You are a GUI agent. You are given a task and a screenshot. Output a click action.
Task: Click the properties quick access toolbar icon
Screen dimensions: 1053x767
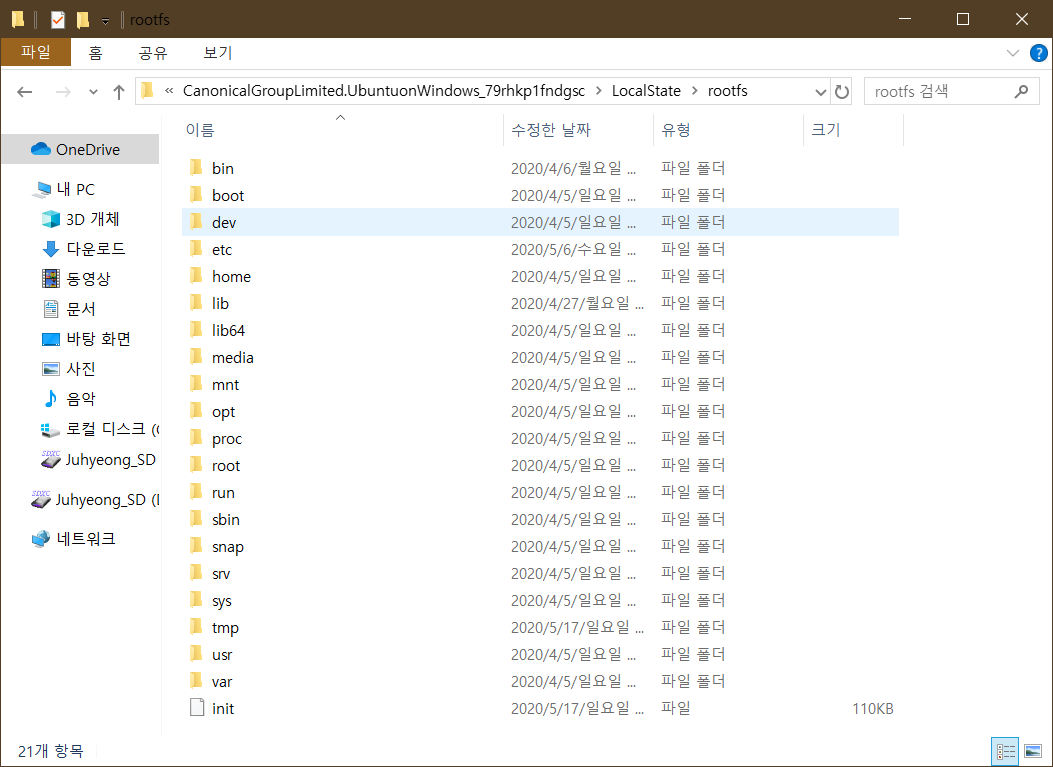pos(58,19)
